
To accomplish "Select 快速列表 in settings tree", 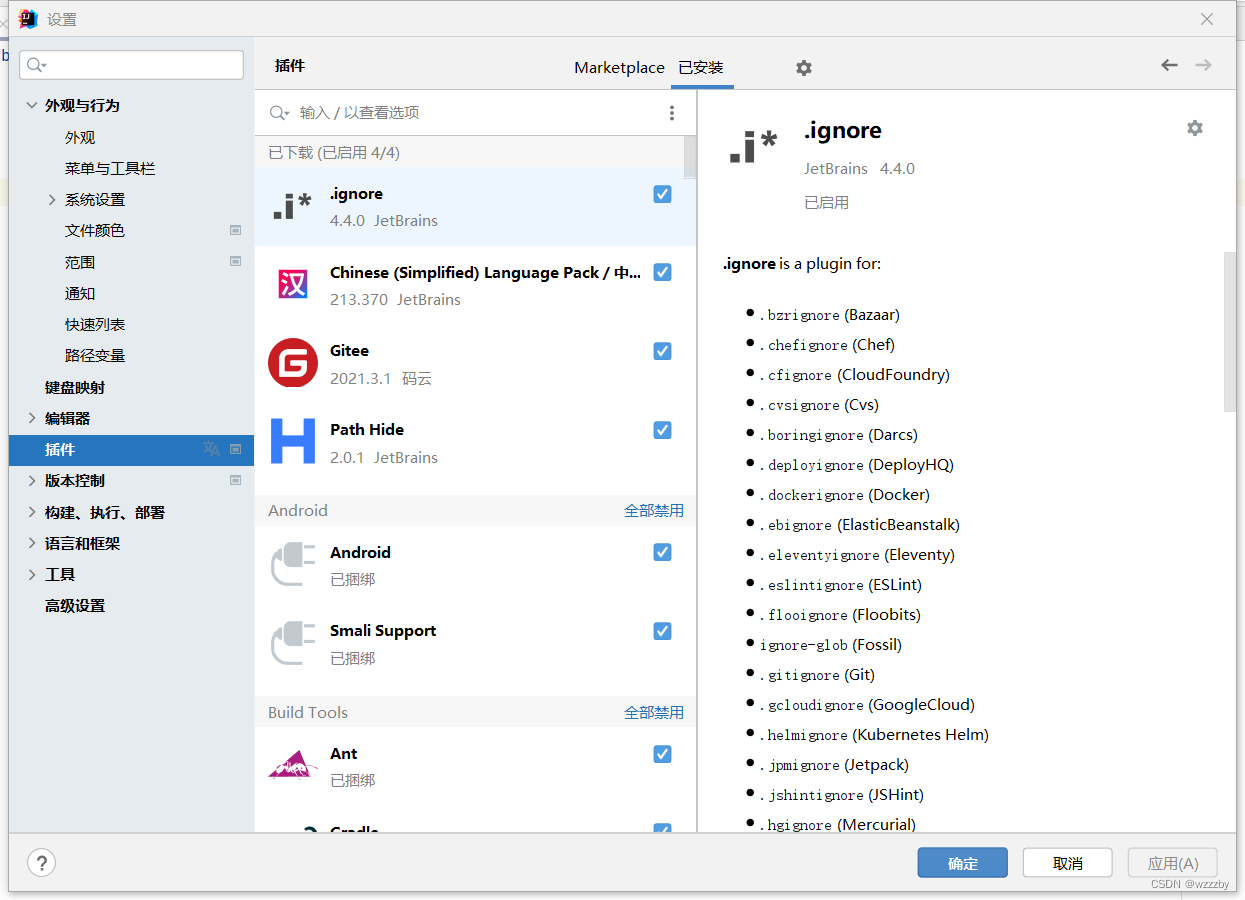I will click(x=95, y=325).
